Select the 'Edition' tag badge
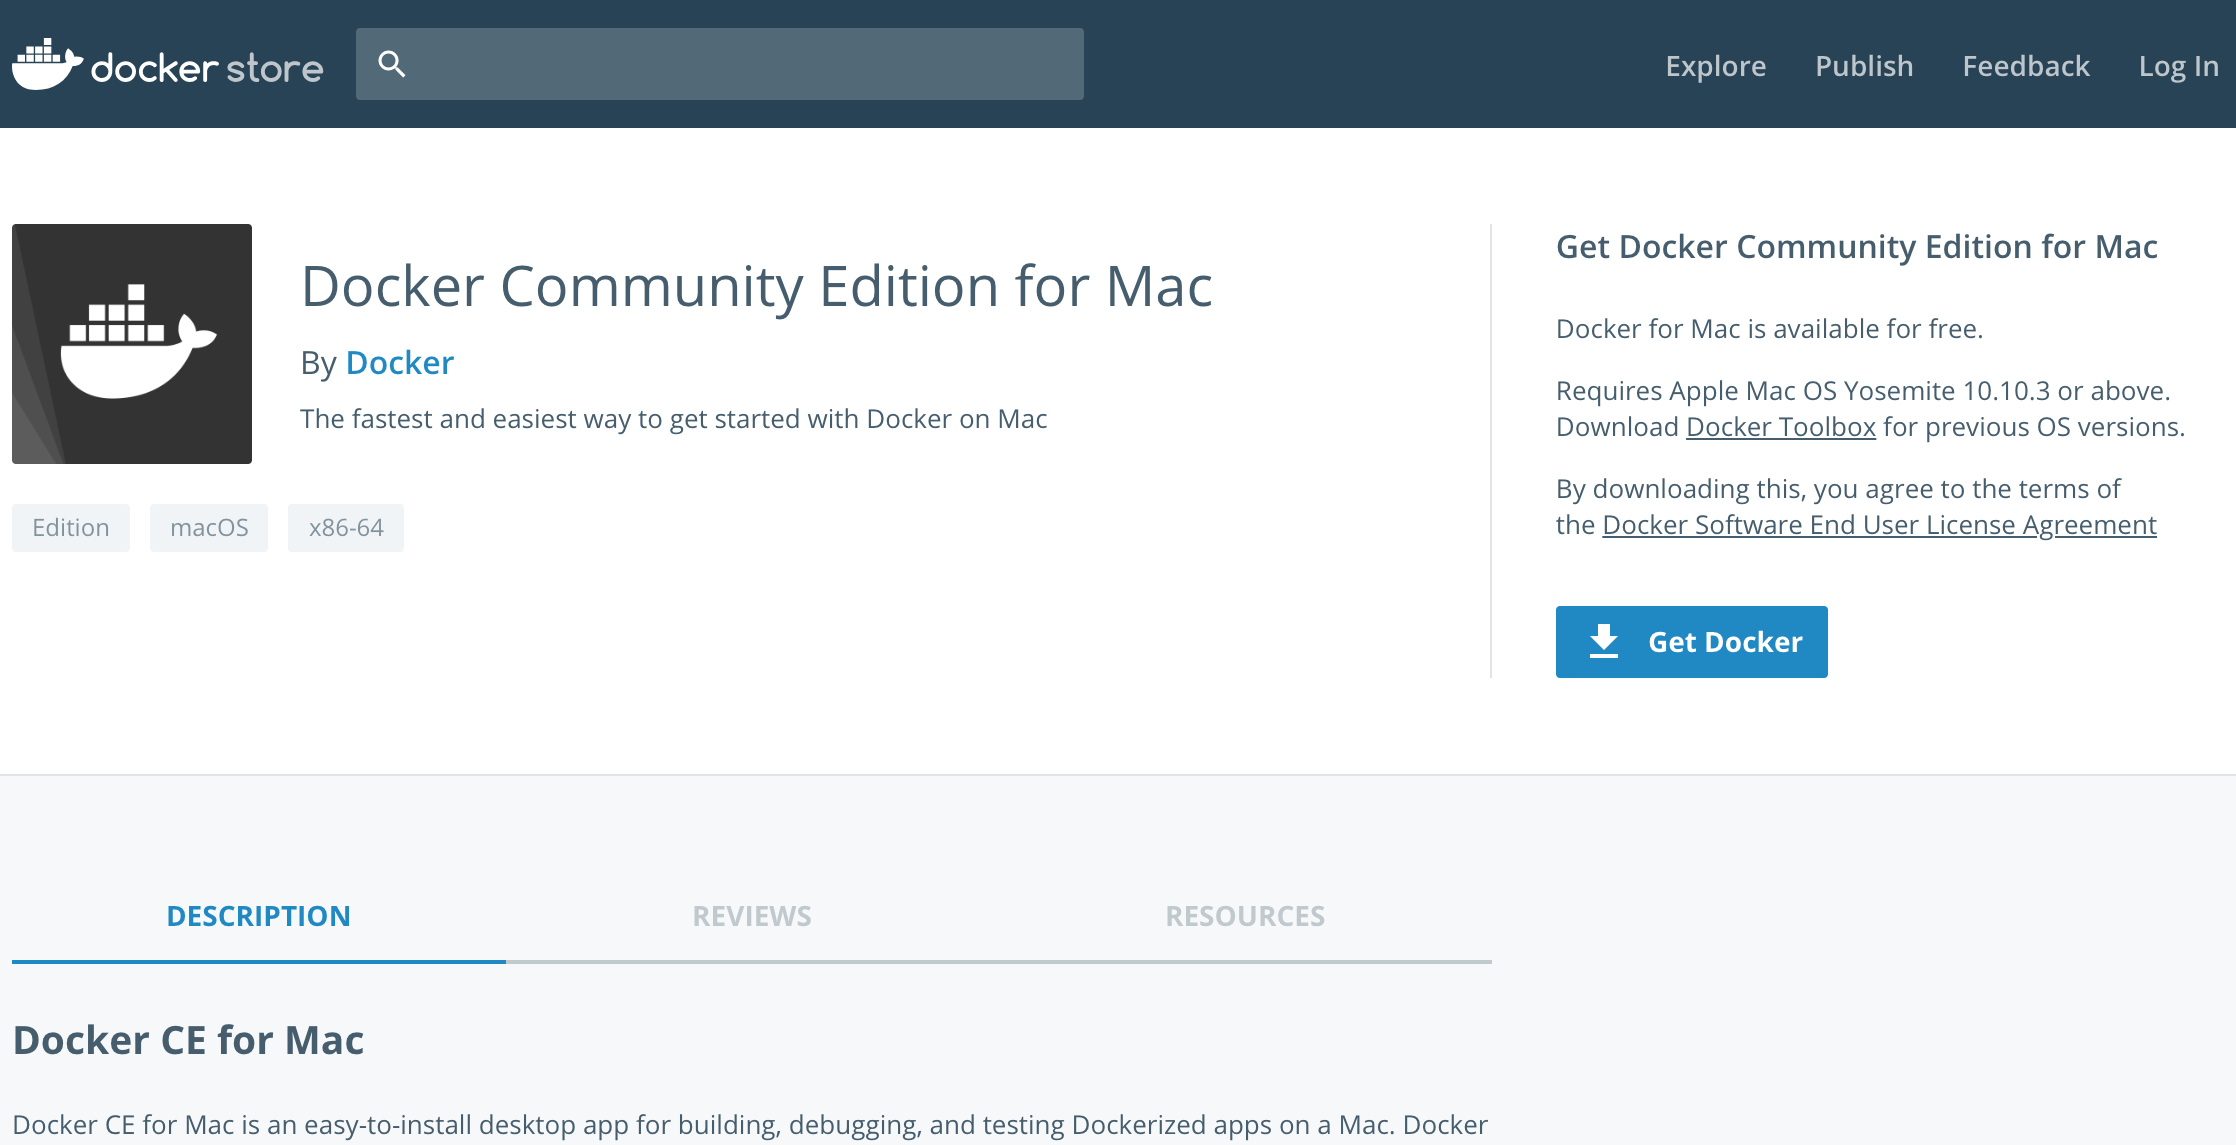 tap(70, 527)
